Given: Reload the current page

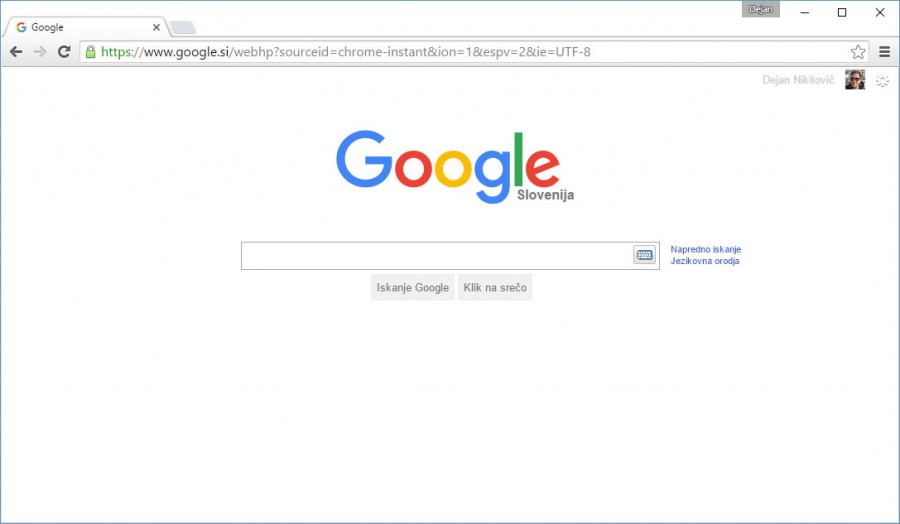Looking at the screenshot, I should (x=64, y=52).
